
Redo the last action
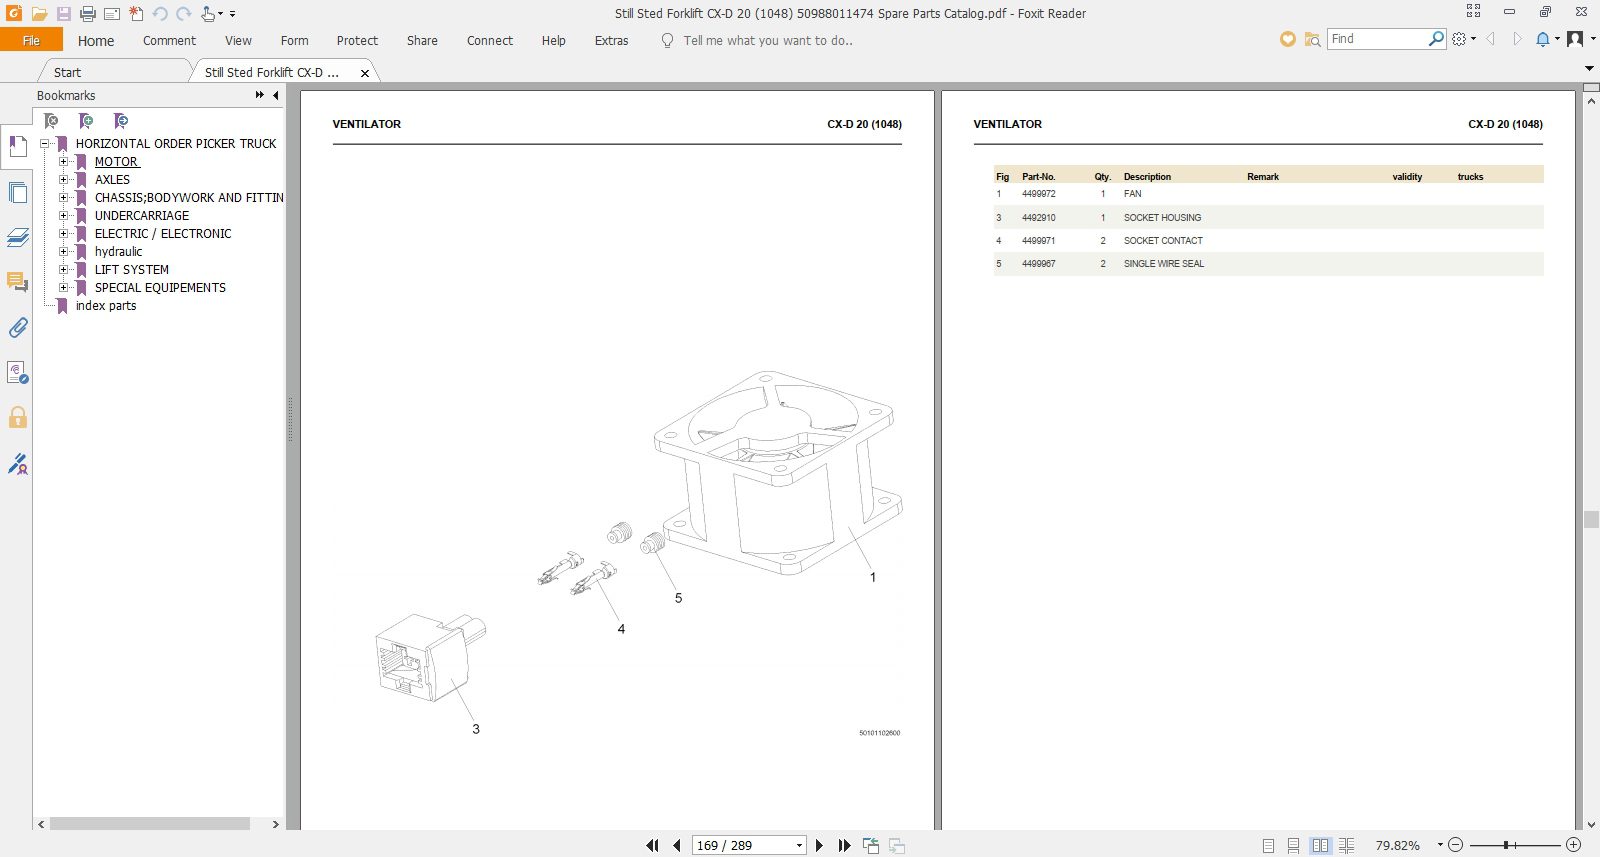tap(183, 14)
